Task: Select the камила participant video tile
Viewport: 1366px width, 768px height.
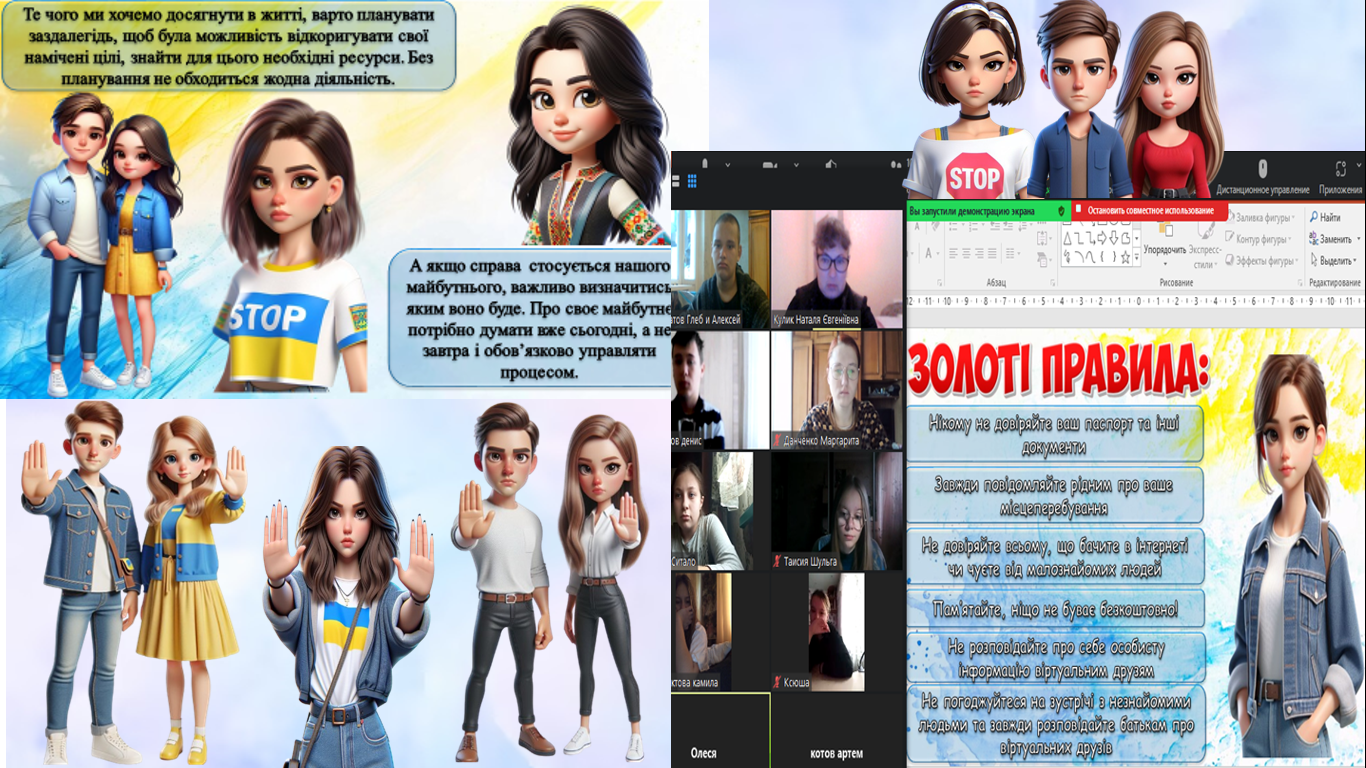Action: (x=720, y=632)
